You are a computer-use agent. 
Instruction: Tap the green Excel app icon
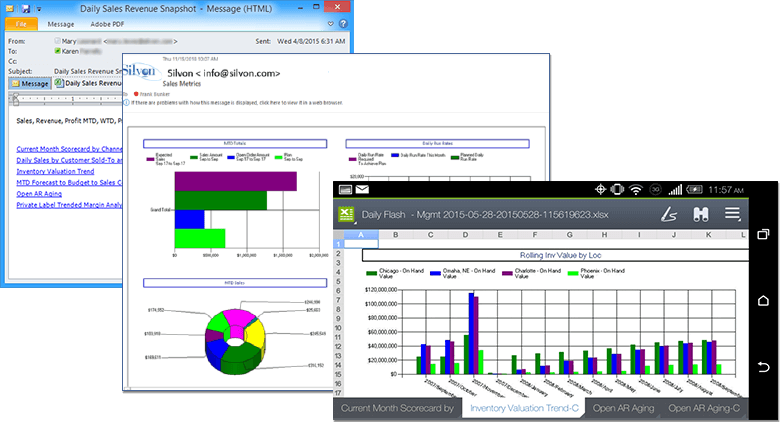(346, 214)
